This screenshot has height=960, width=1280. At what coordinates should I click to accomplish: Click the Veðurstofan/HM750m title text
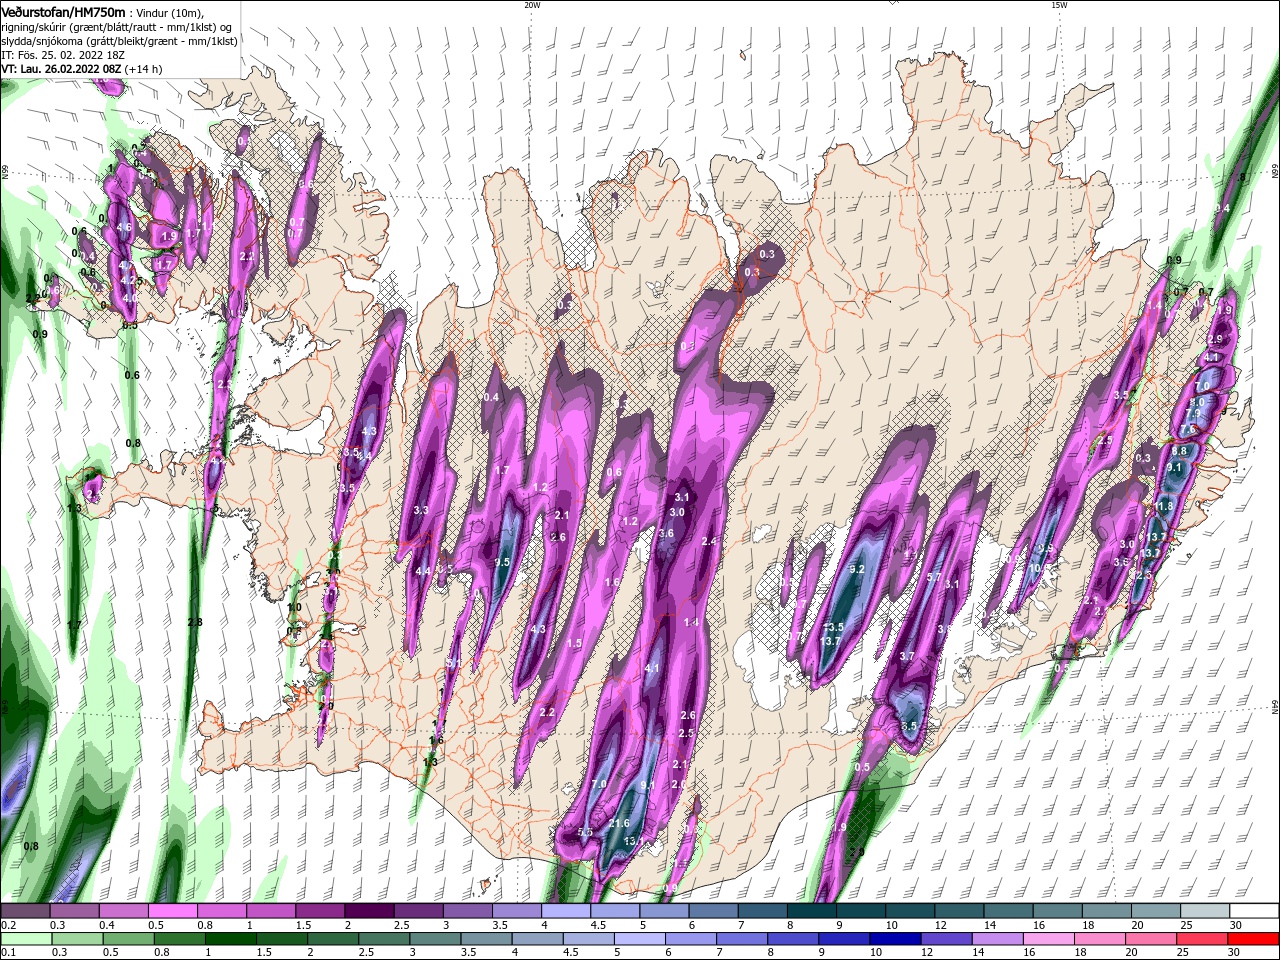click(x=63, y=11)
